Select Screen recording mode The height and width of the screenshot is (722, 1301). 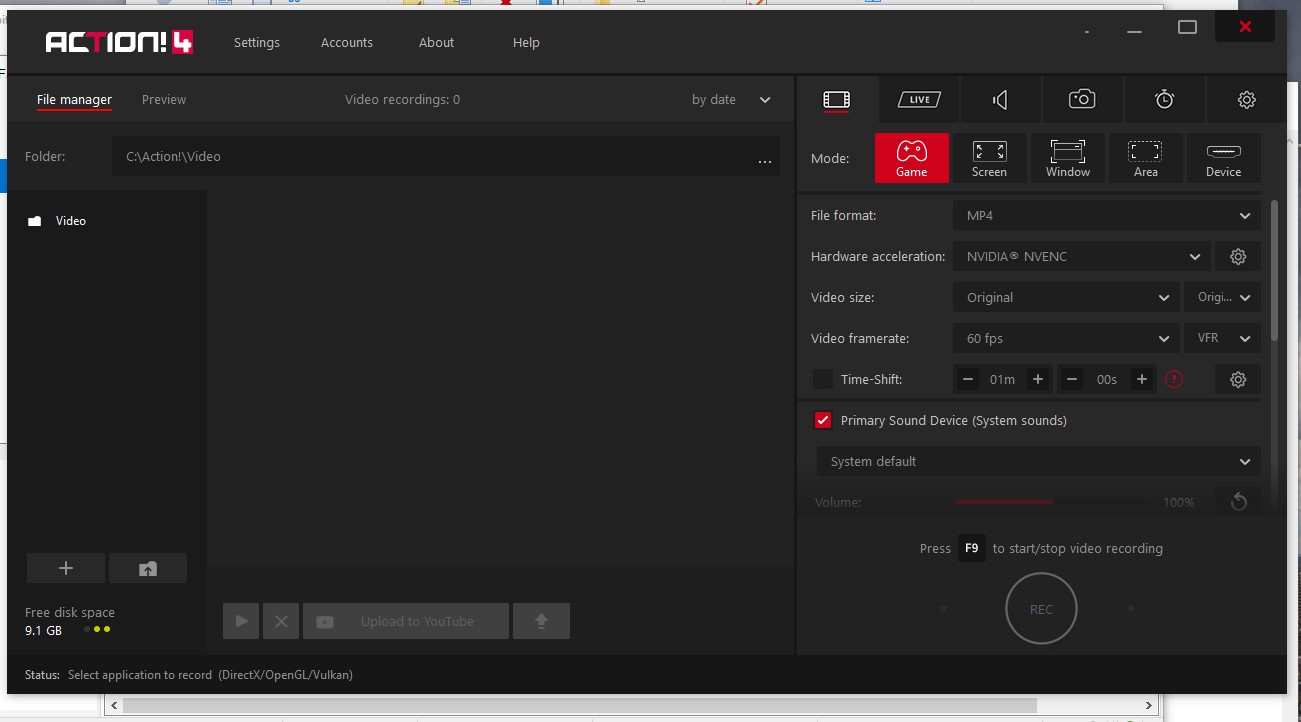point(989,158)
